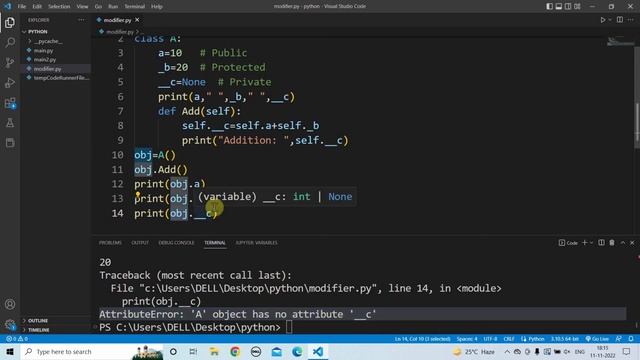Image resolution: width=640 pixels, height=360 pixels.
Task: Open editor More Actions ellipsis
Action: point(631,20)
